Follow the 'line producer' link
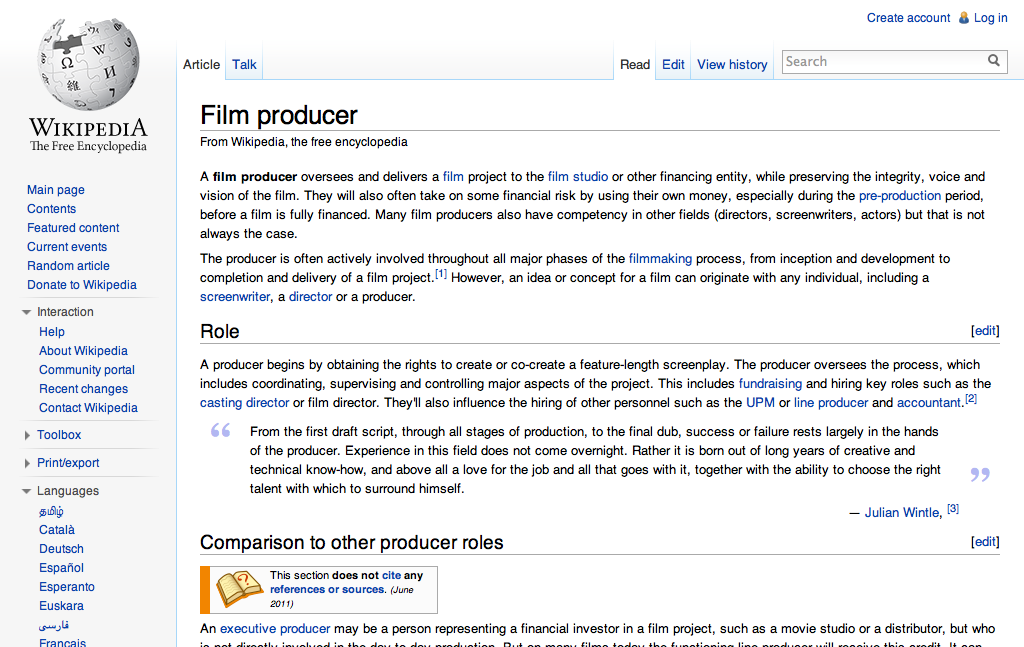This screenshot has width=1024, height=647. 831,403
